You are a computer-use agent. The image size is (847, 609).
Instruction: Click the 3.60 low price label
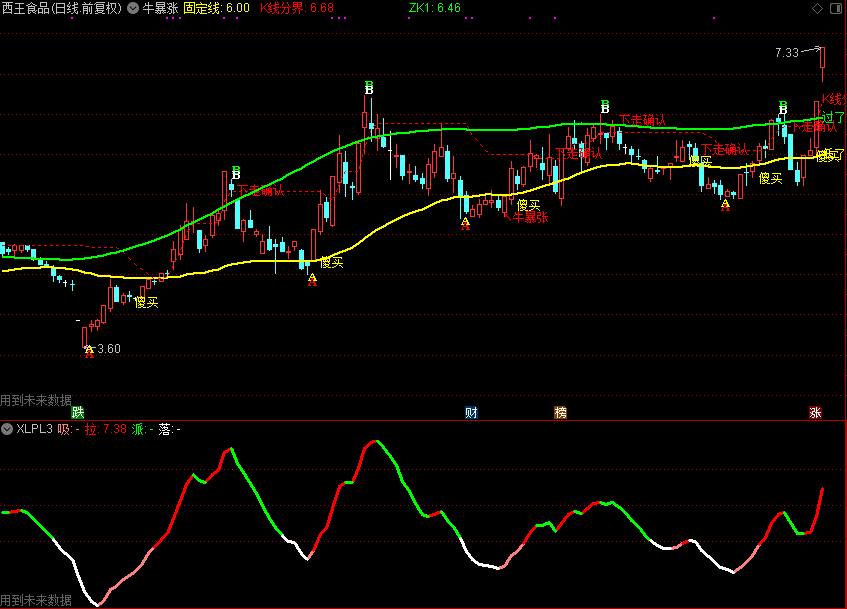coord(109,349)
